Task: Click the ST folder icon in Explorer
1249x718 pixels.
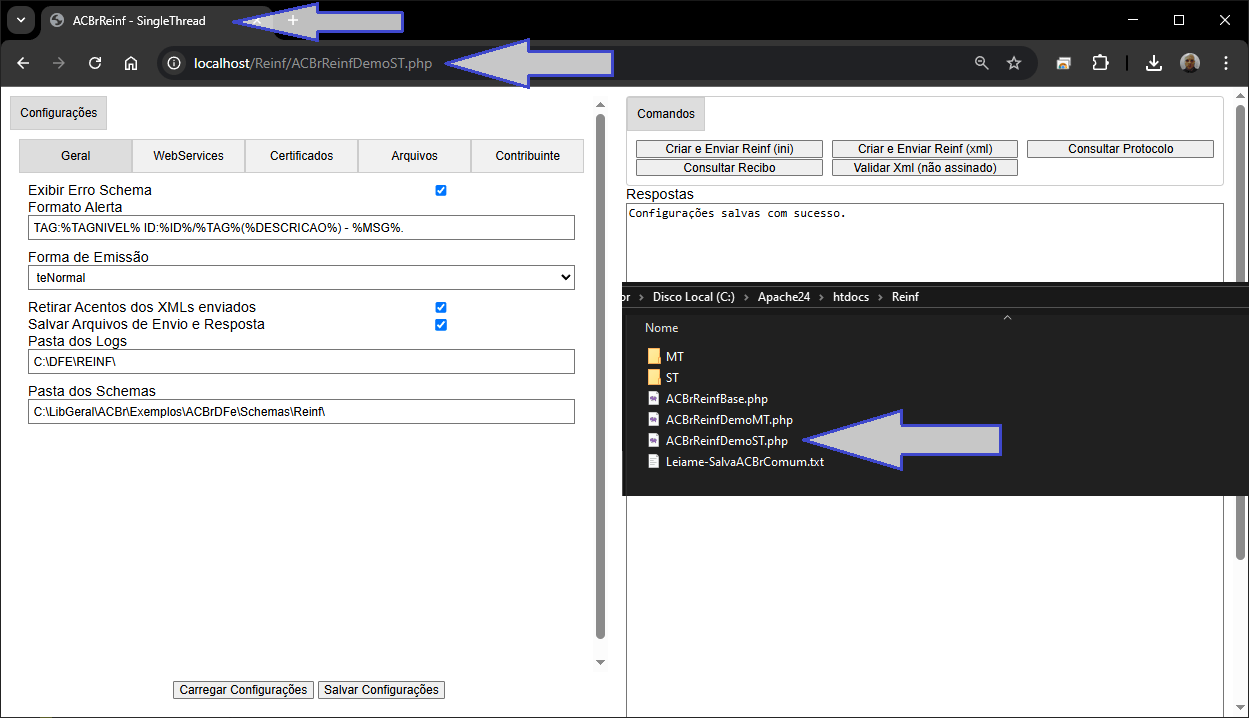Action: click(654, 378)
